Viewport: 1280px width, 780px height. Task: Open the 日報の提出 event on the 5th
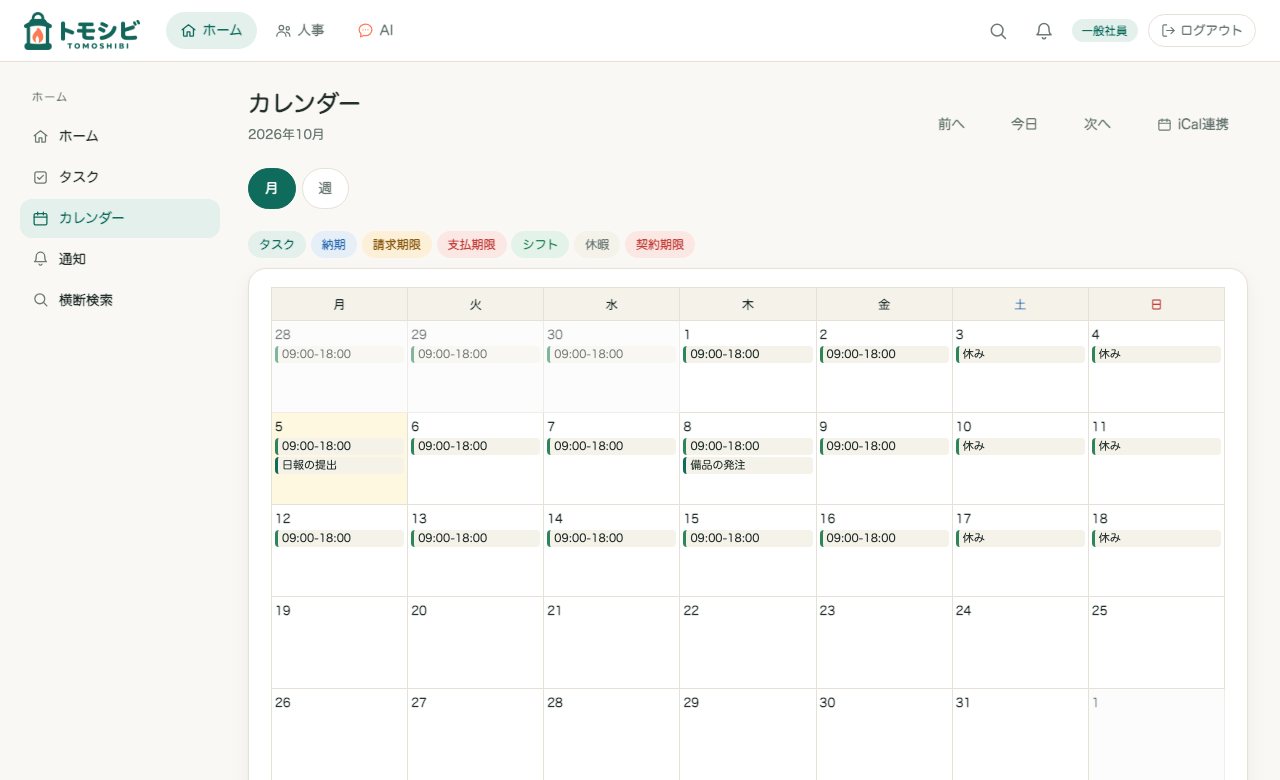click(339, 465)
